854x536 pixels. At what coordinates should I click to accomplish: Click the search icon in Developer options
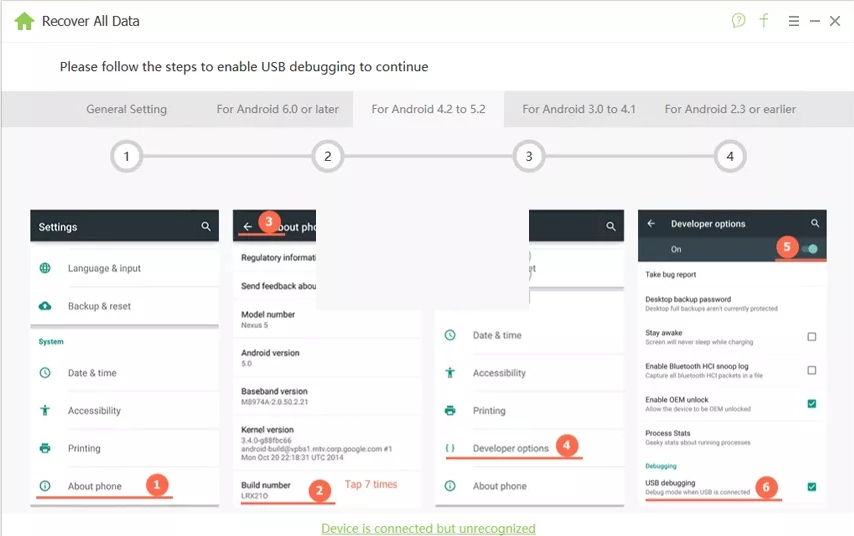click(815, 223)
